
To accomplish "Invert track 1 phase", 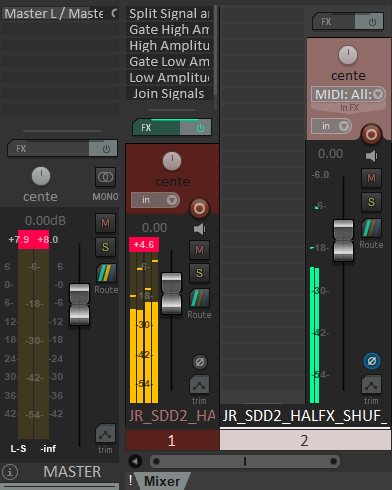I will pos(200,362).
